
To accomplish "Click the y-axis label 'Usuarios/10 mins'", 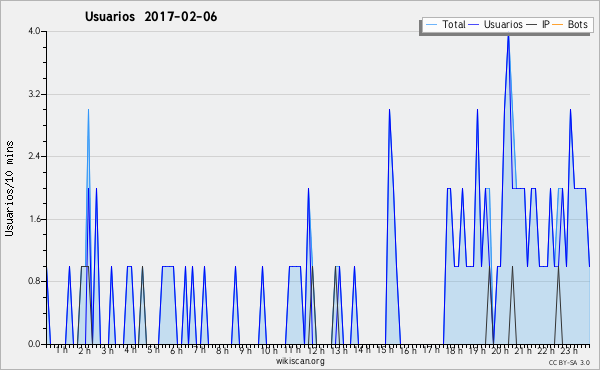I will point(9,189).
